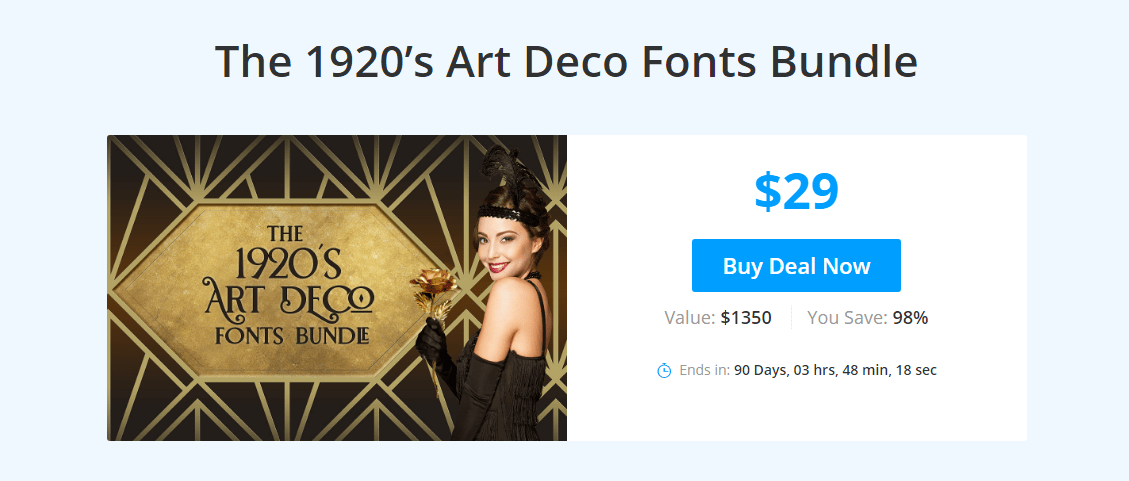Open the Art Deco bundle banner image
Viewport: 1129px width, 481px height.
click(337, 288)
